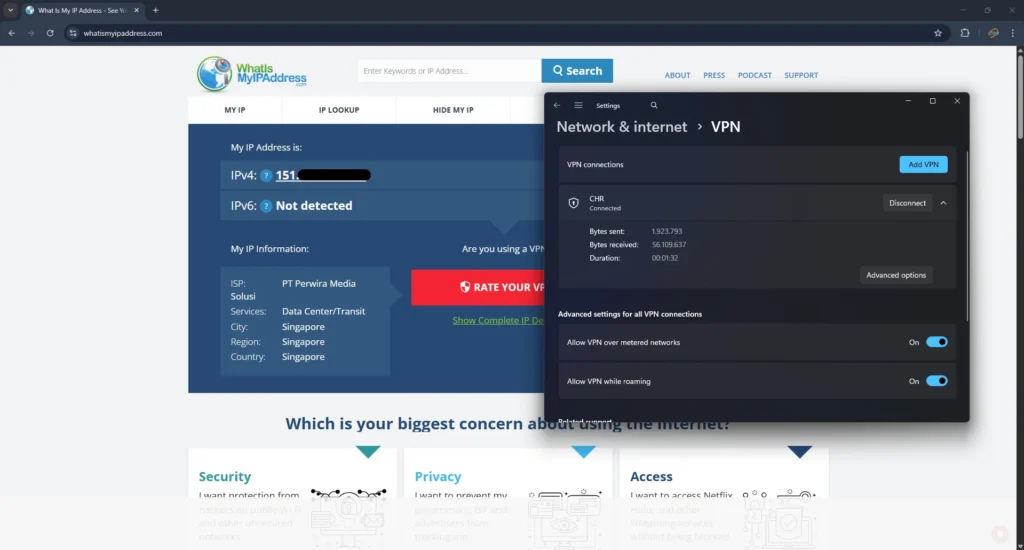Click the CHR VPN shield icon
This screenshot has width=1024, height=550.
click(573, 203)
